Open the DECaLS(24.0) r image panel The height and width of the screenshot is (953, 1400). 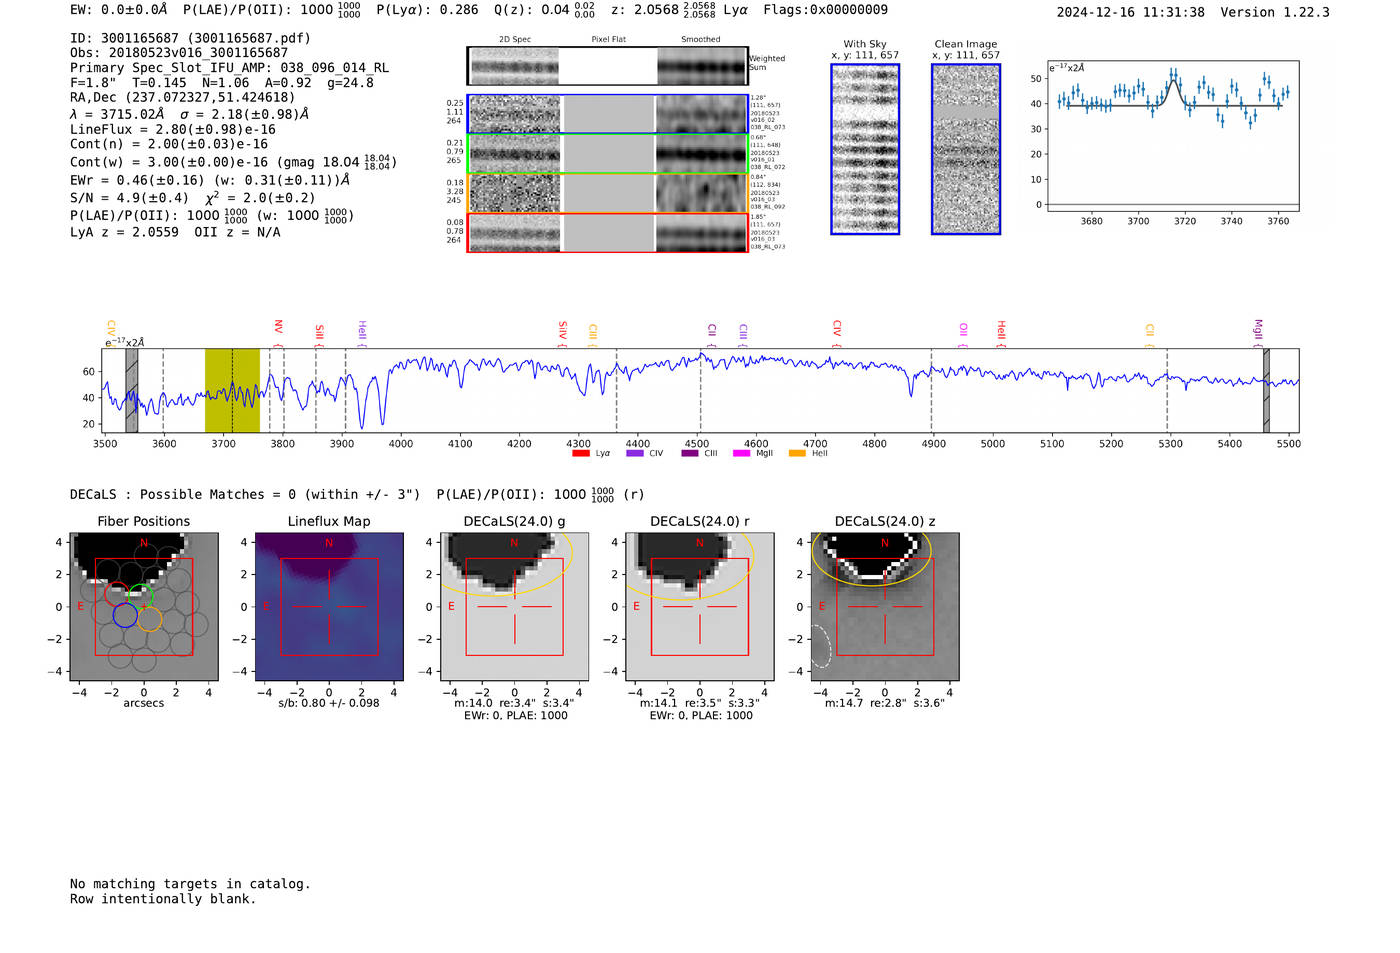(700, 607)
